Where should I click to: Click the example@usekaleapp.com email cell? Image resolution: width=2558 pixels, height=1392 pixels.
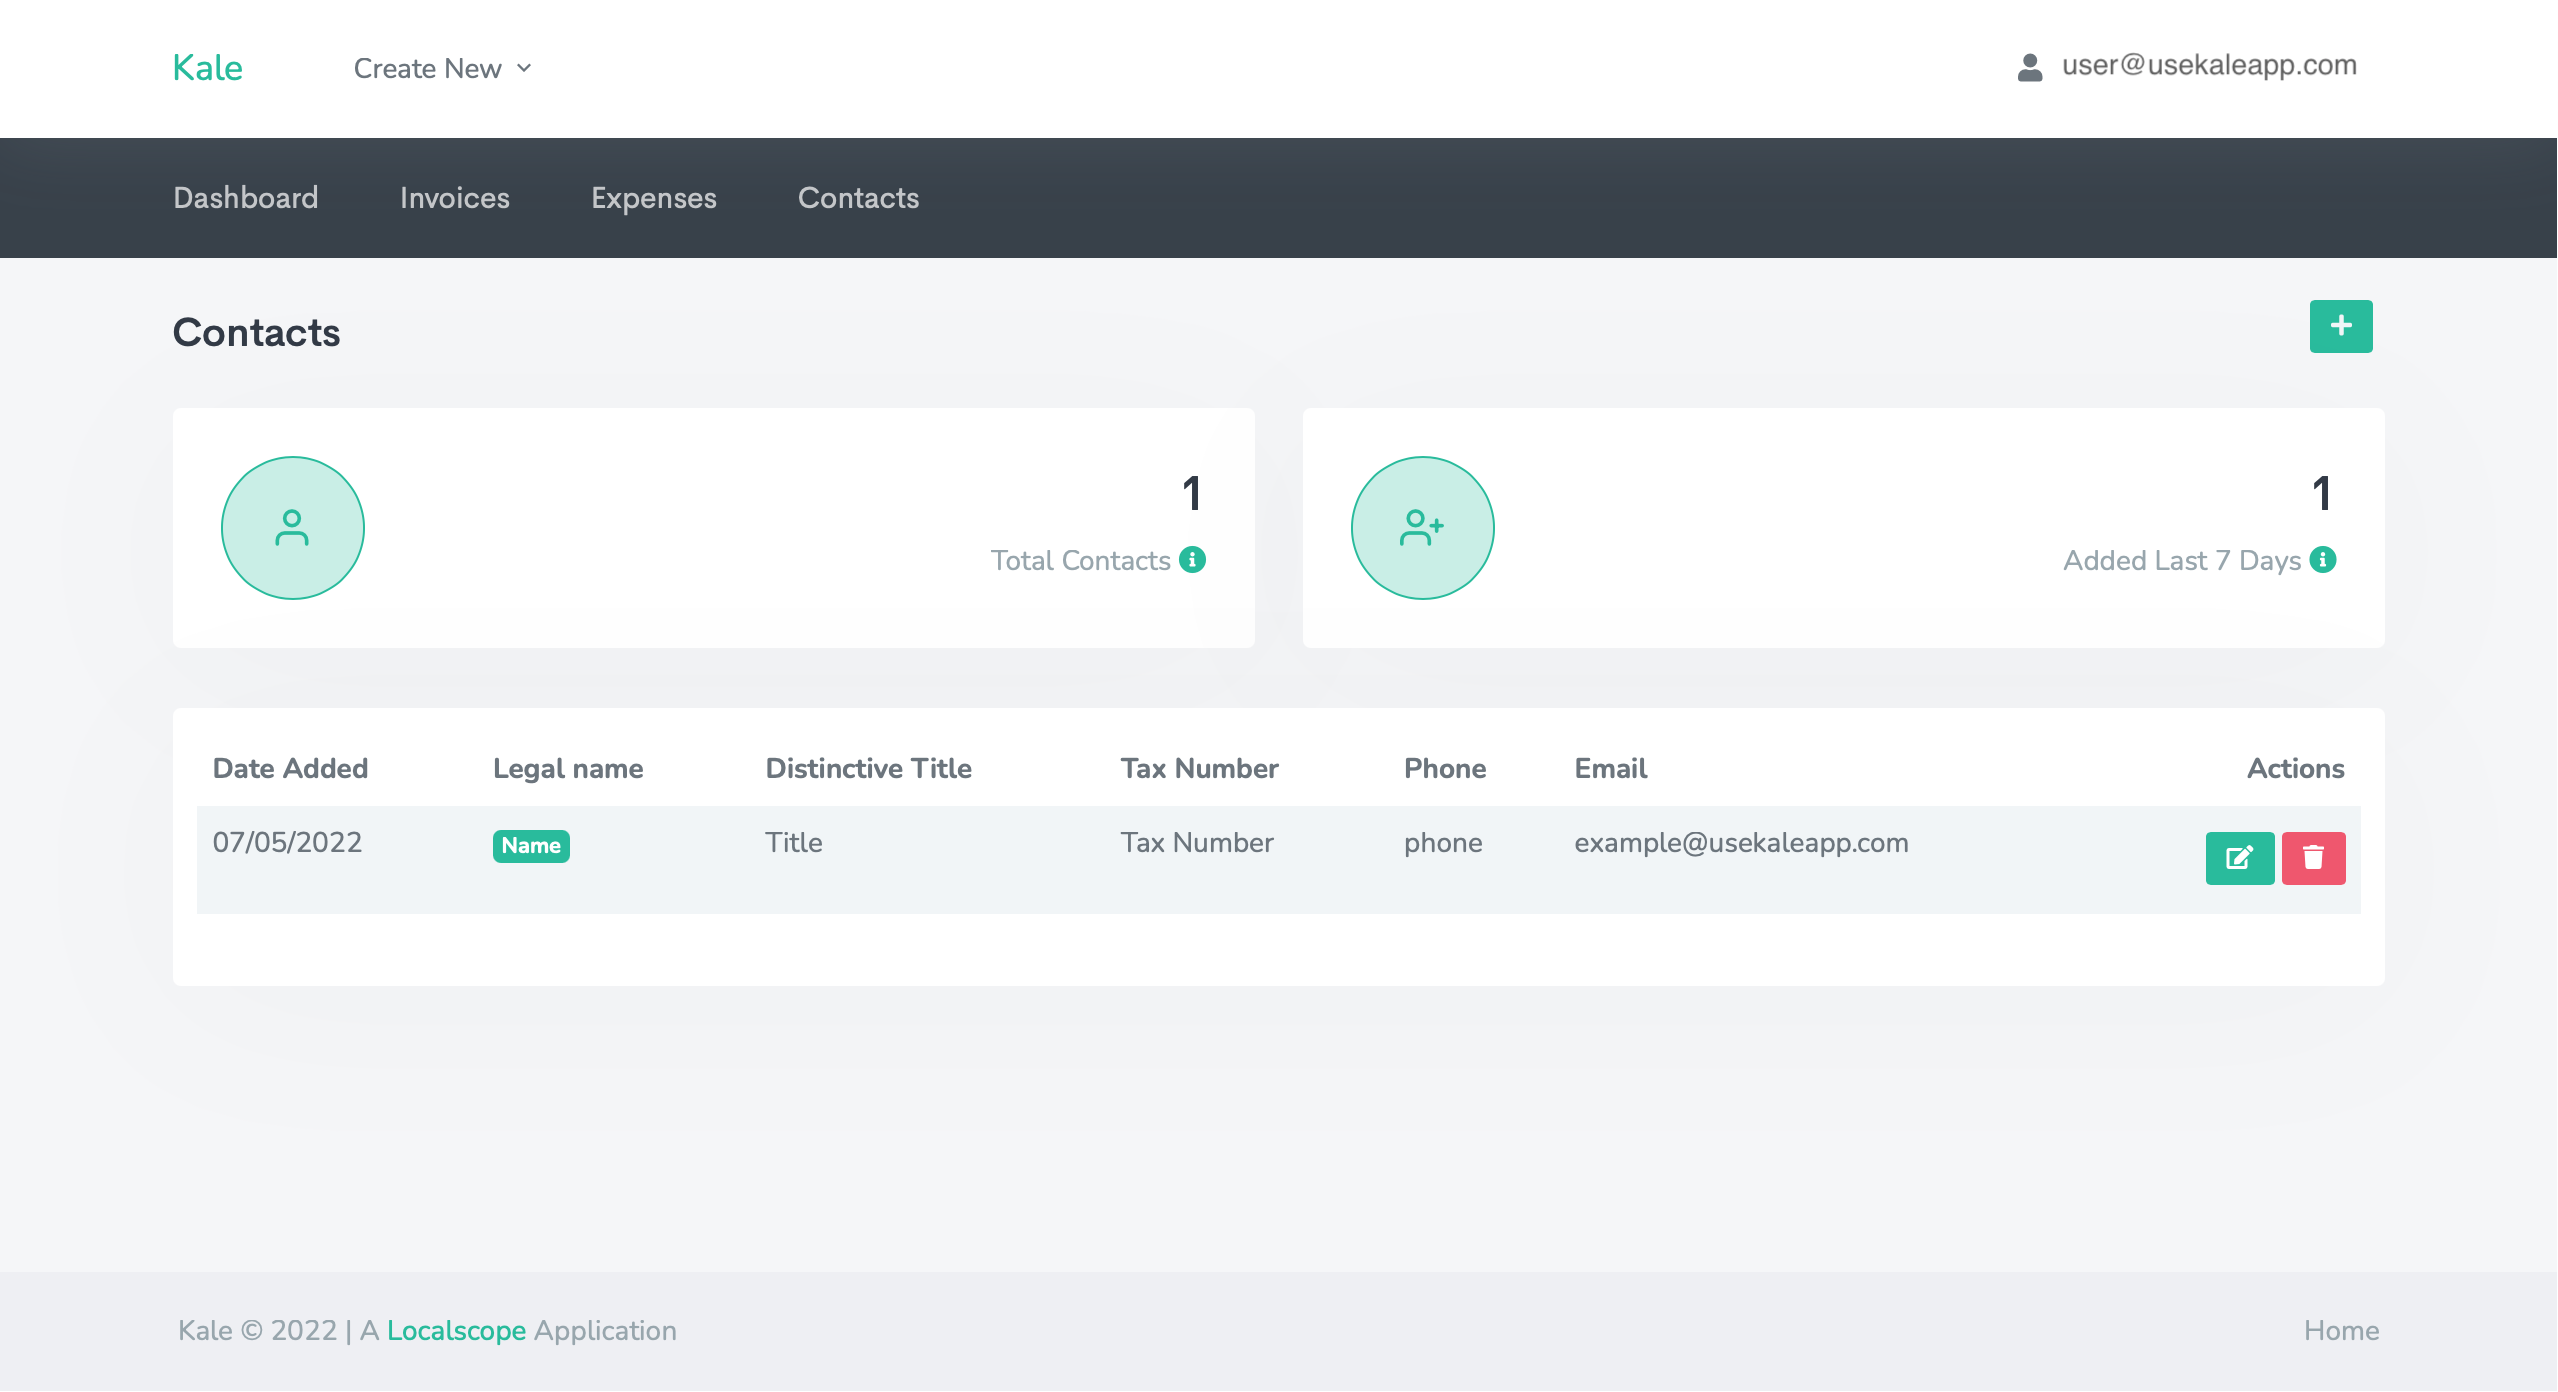(x=1740, y=843)
